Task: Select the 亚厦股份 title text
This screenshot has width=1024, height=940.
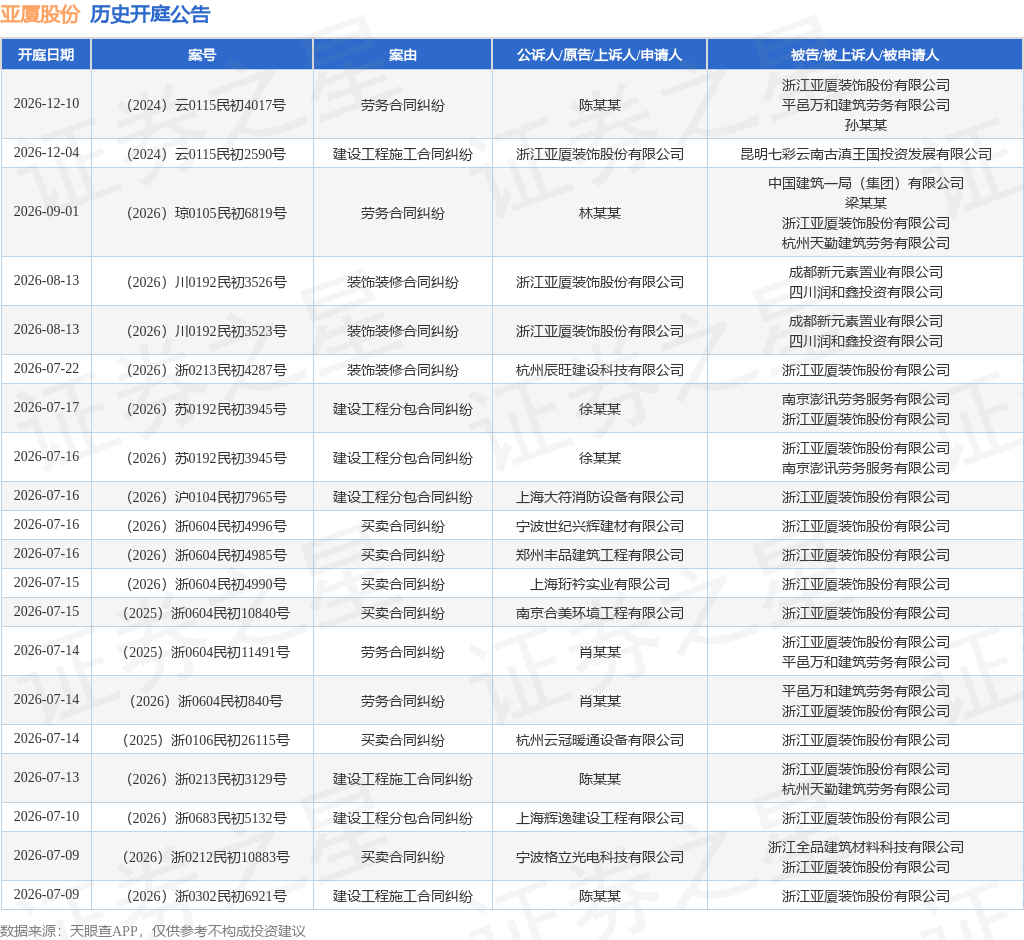Action: click(40, 14)
